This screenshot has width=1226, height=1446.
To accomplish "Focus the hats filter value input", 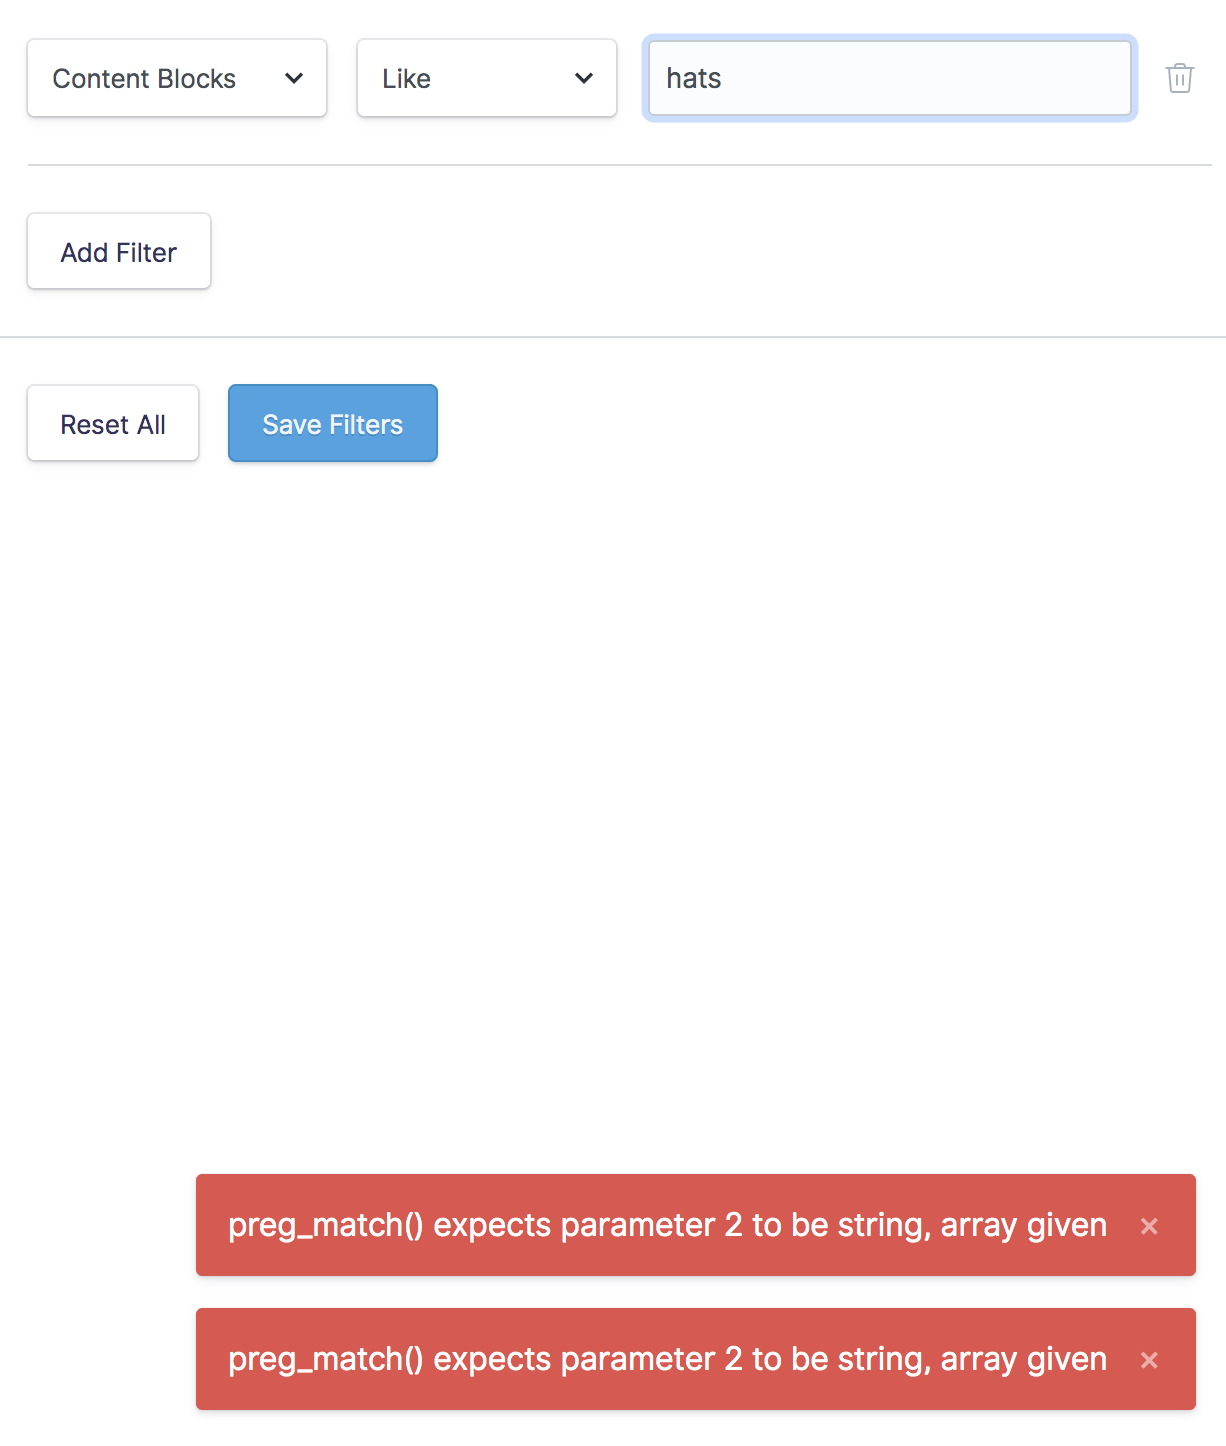I will coord(889,78).
